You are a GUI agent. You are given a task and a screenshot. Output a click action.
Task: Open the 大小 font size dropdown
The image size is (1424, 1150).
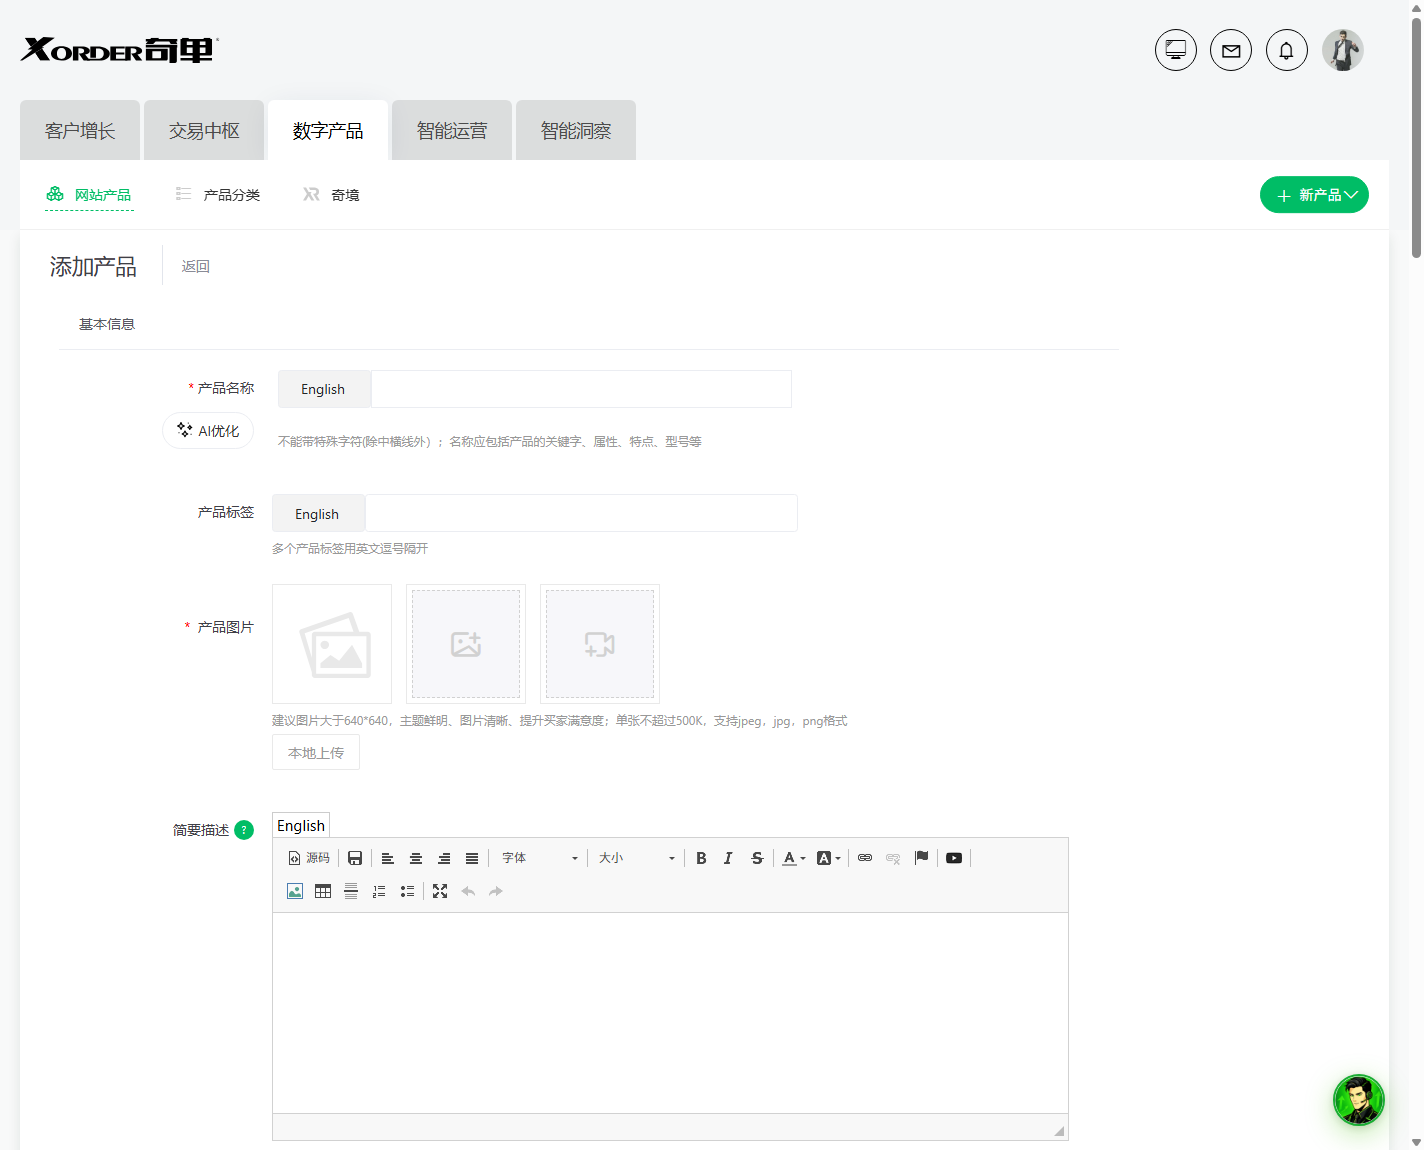pos(637,858)
